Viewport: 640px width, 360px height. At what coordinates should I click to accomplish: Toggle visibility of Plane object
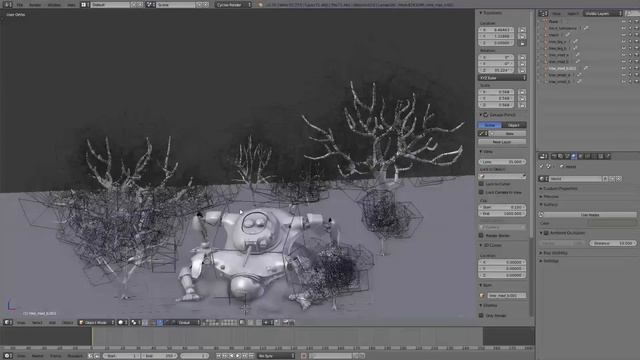click(624, 21)
